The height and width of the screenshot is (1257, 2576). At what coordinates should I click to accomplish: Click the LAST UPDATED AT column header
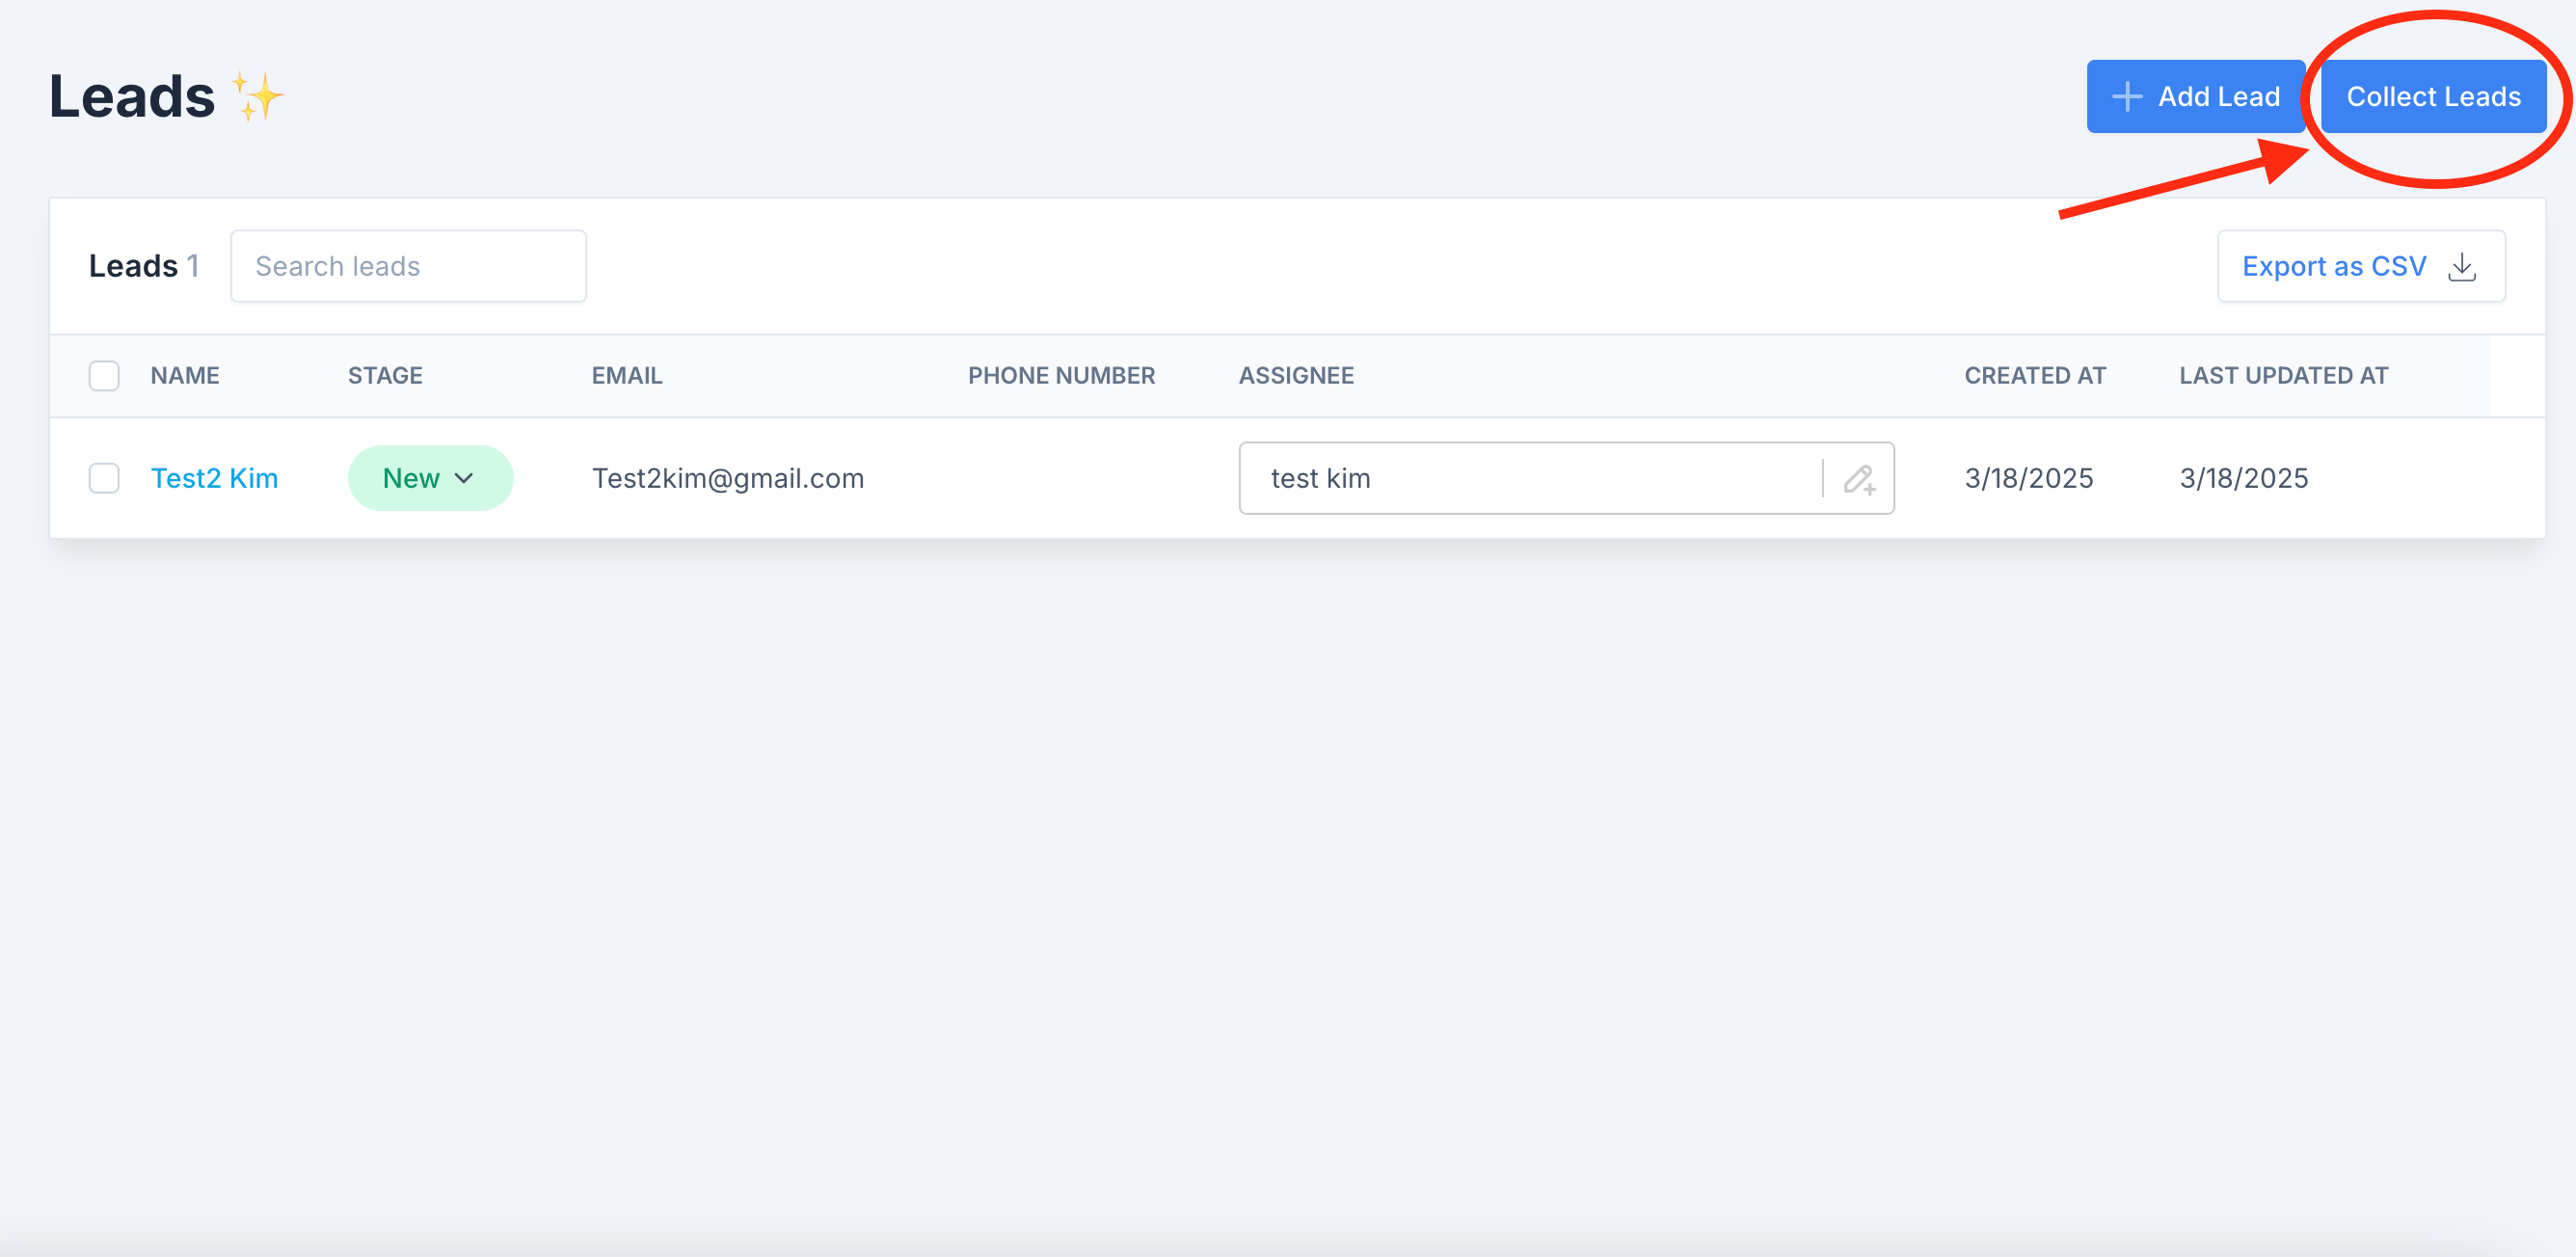click(2284, 376)
